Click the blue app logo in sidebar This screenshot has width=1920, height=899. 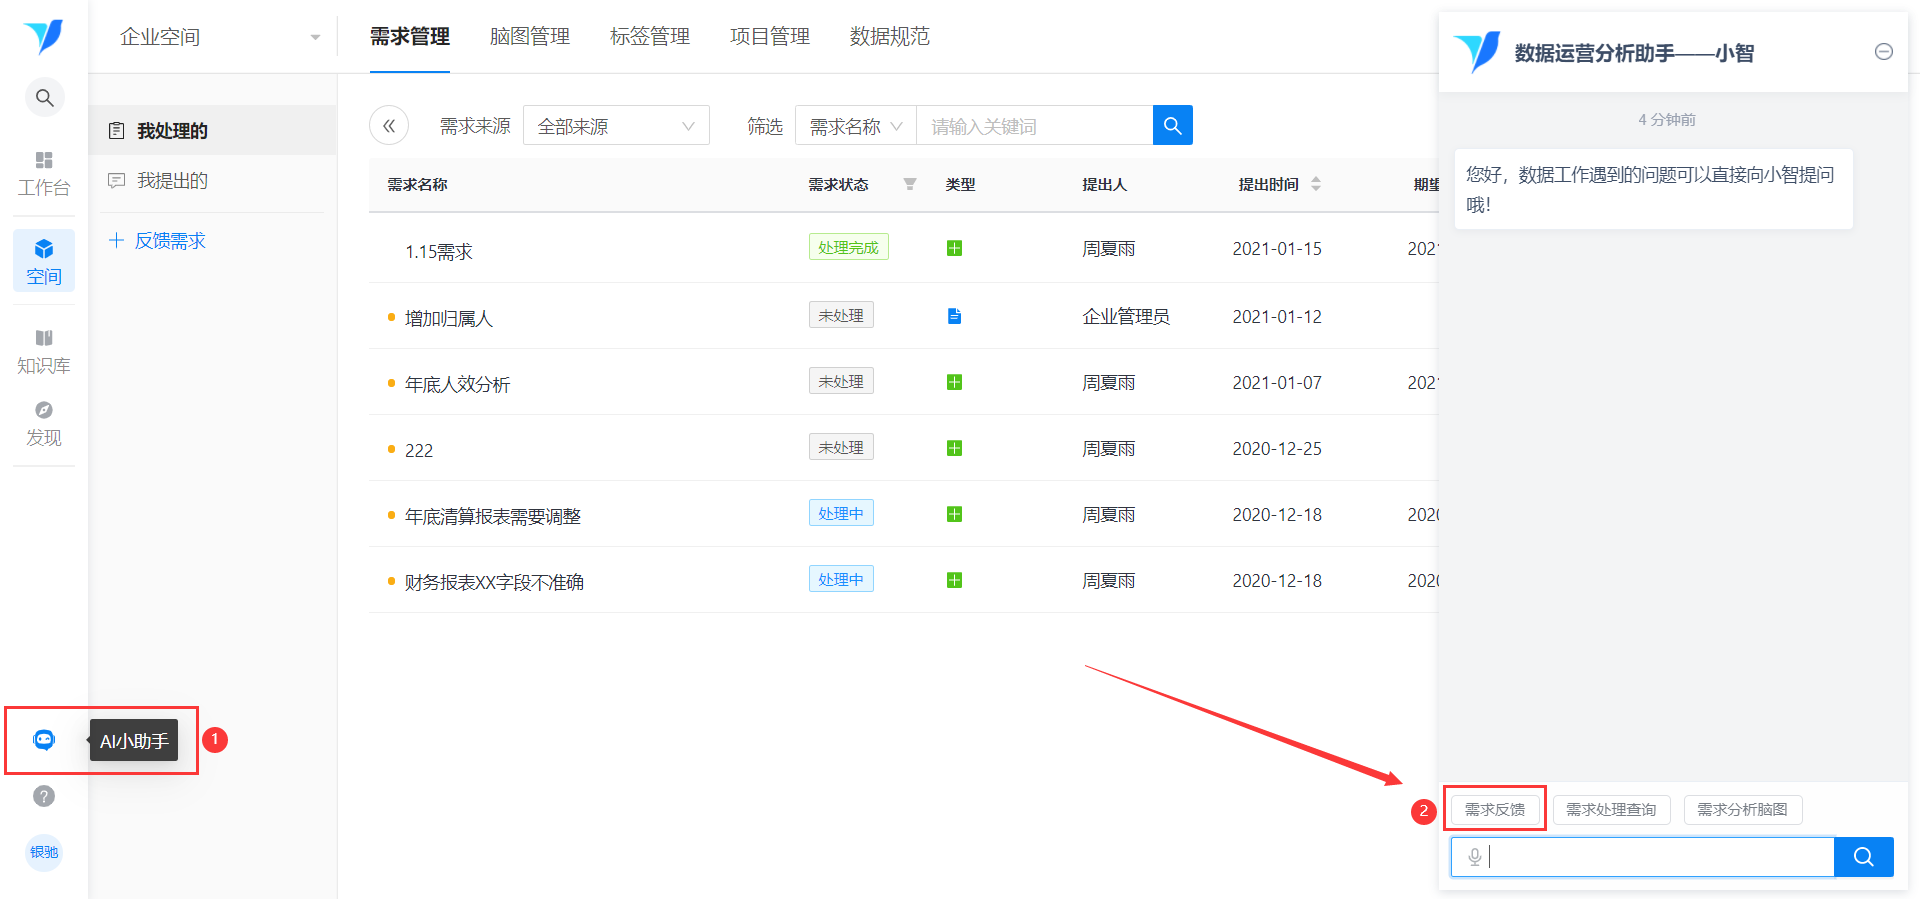click(43, 37)
